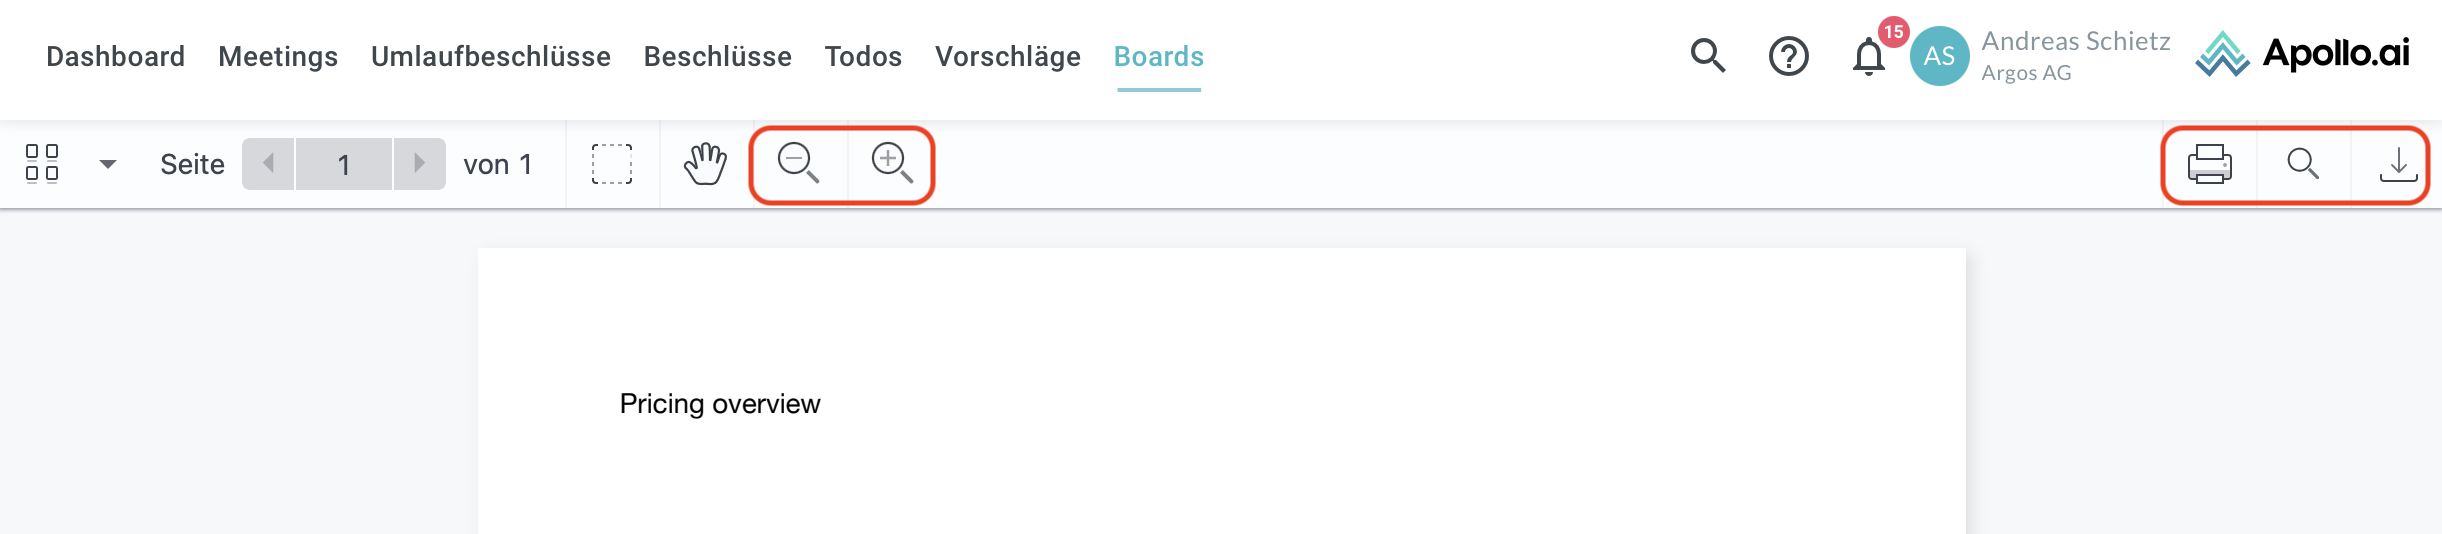Screen dimensions: 2442x534
Task: Go to the next page
Action: (x=419, y=164)
